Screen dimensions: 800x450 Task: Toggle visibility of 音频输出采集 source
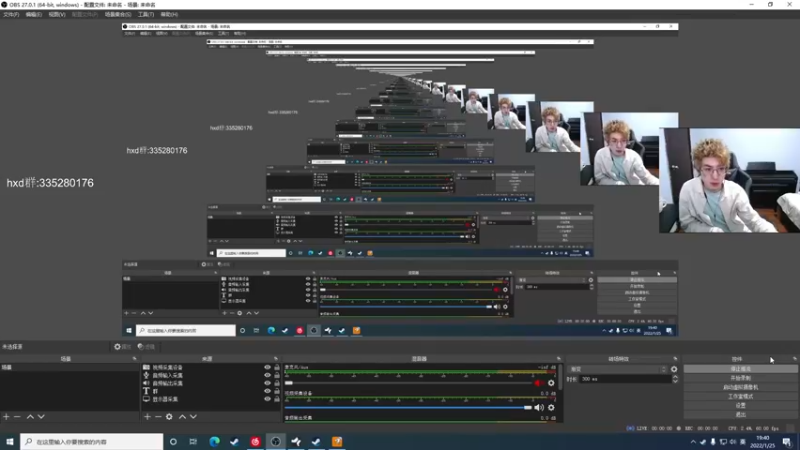(267, 383)
